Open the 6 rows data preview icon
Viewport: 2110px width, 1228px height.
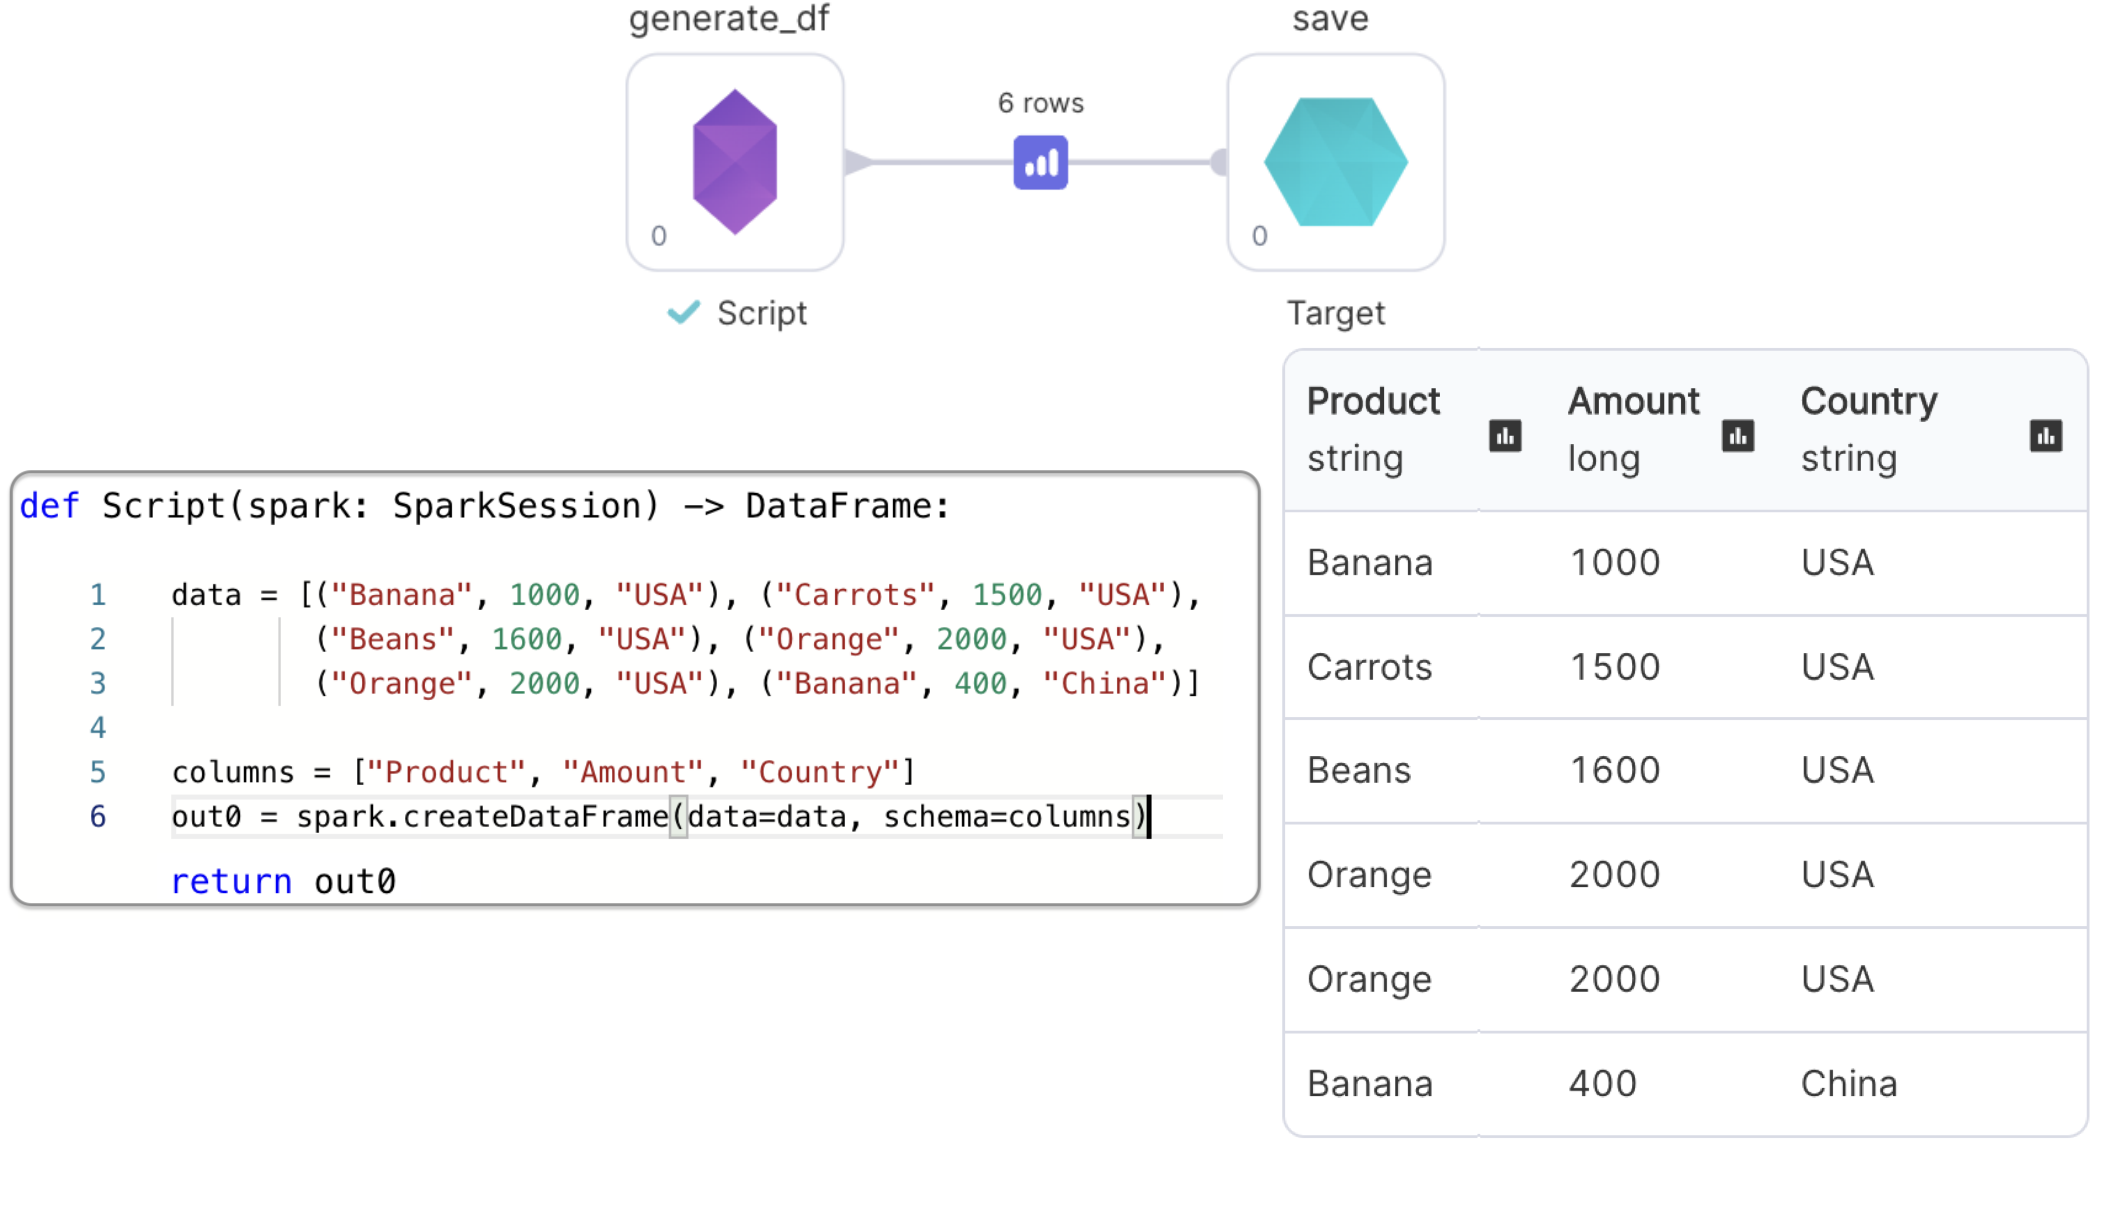1040,162
